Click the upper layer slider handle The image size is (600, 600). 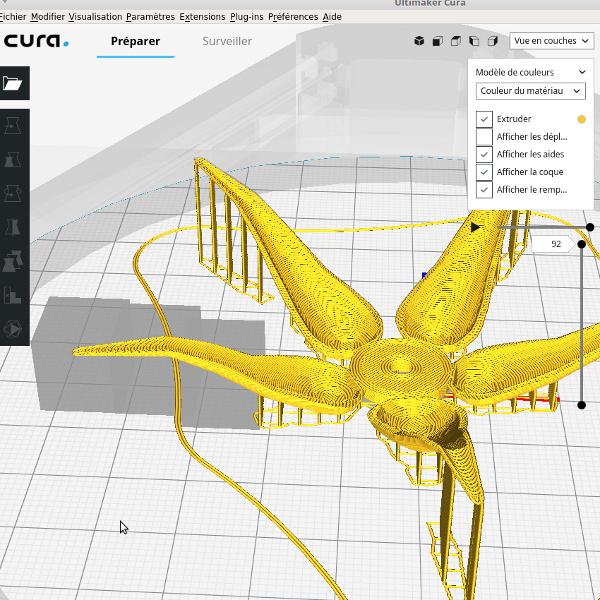(x=581, y=244)
